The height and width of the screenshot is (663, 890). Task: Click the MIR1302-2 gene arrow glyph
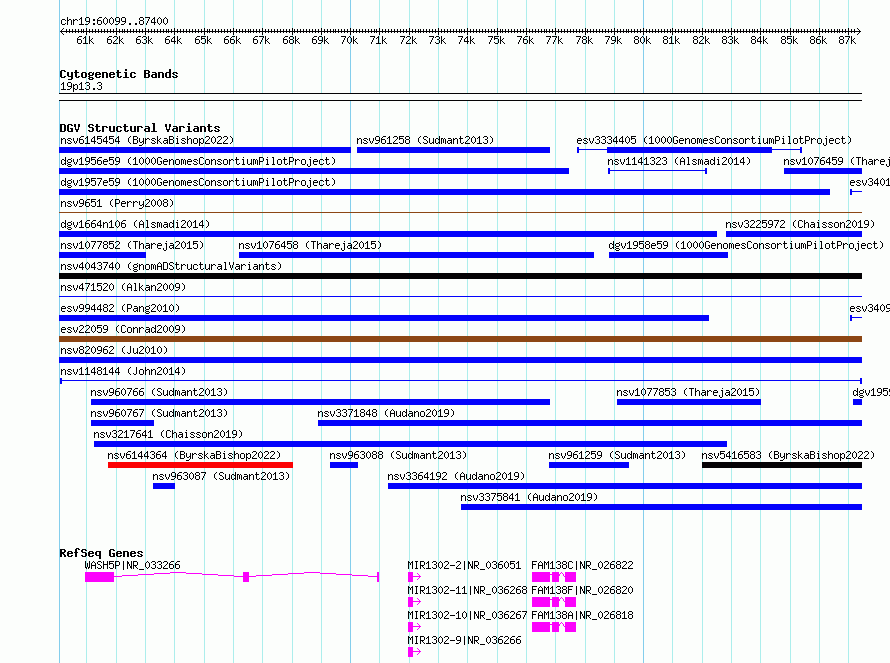point(414,577)
